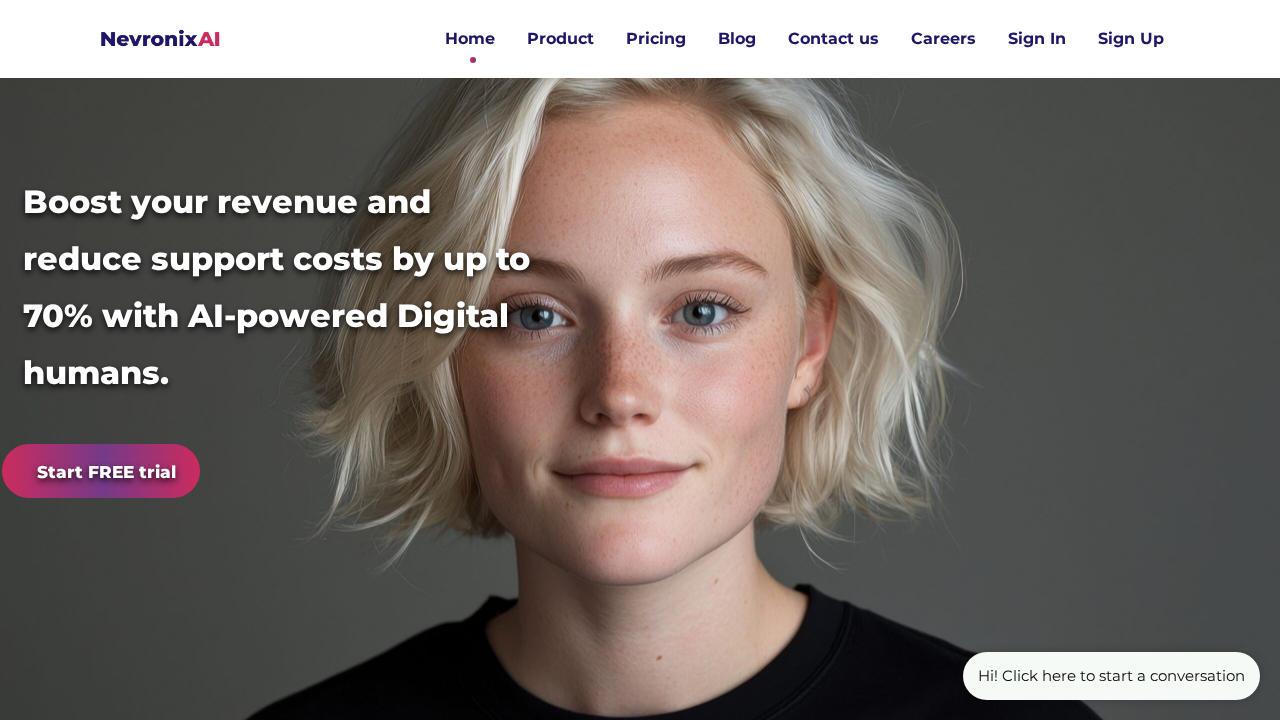Viewport: 1280px width, 720px height.
Task: Click Sign Up in the header
Action: [1131, 39]
